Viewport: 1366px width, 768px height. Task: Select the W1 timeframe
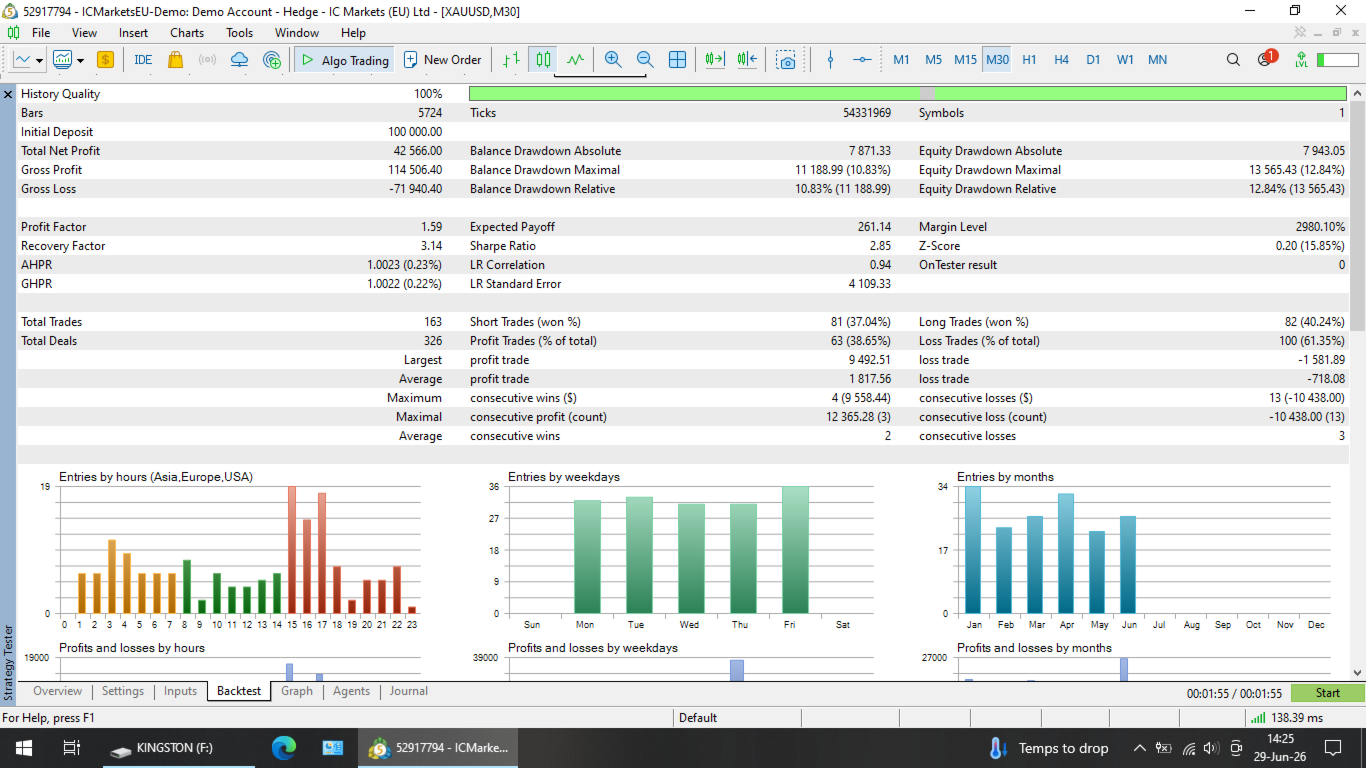1125,60
